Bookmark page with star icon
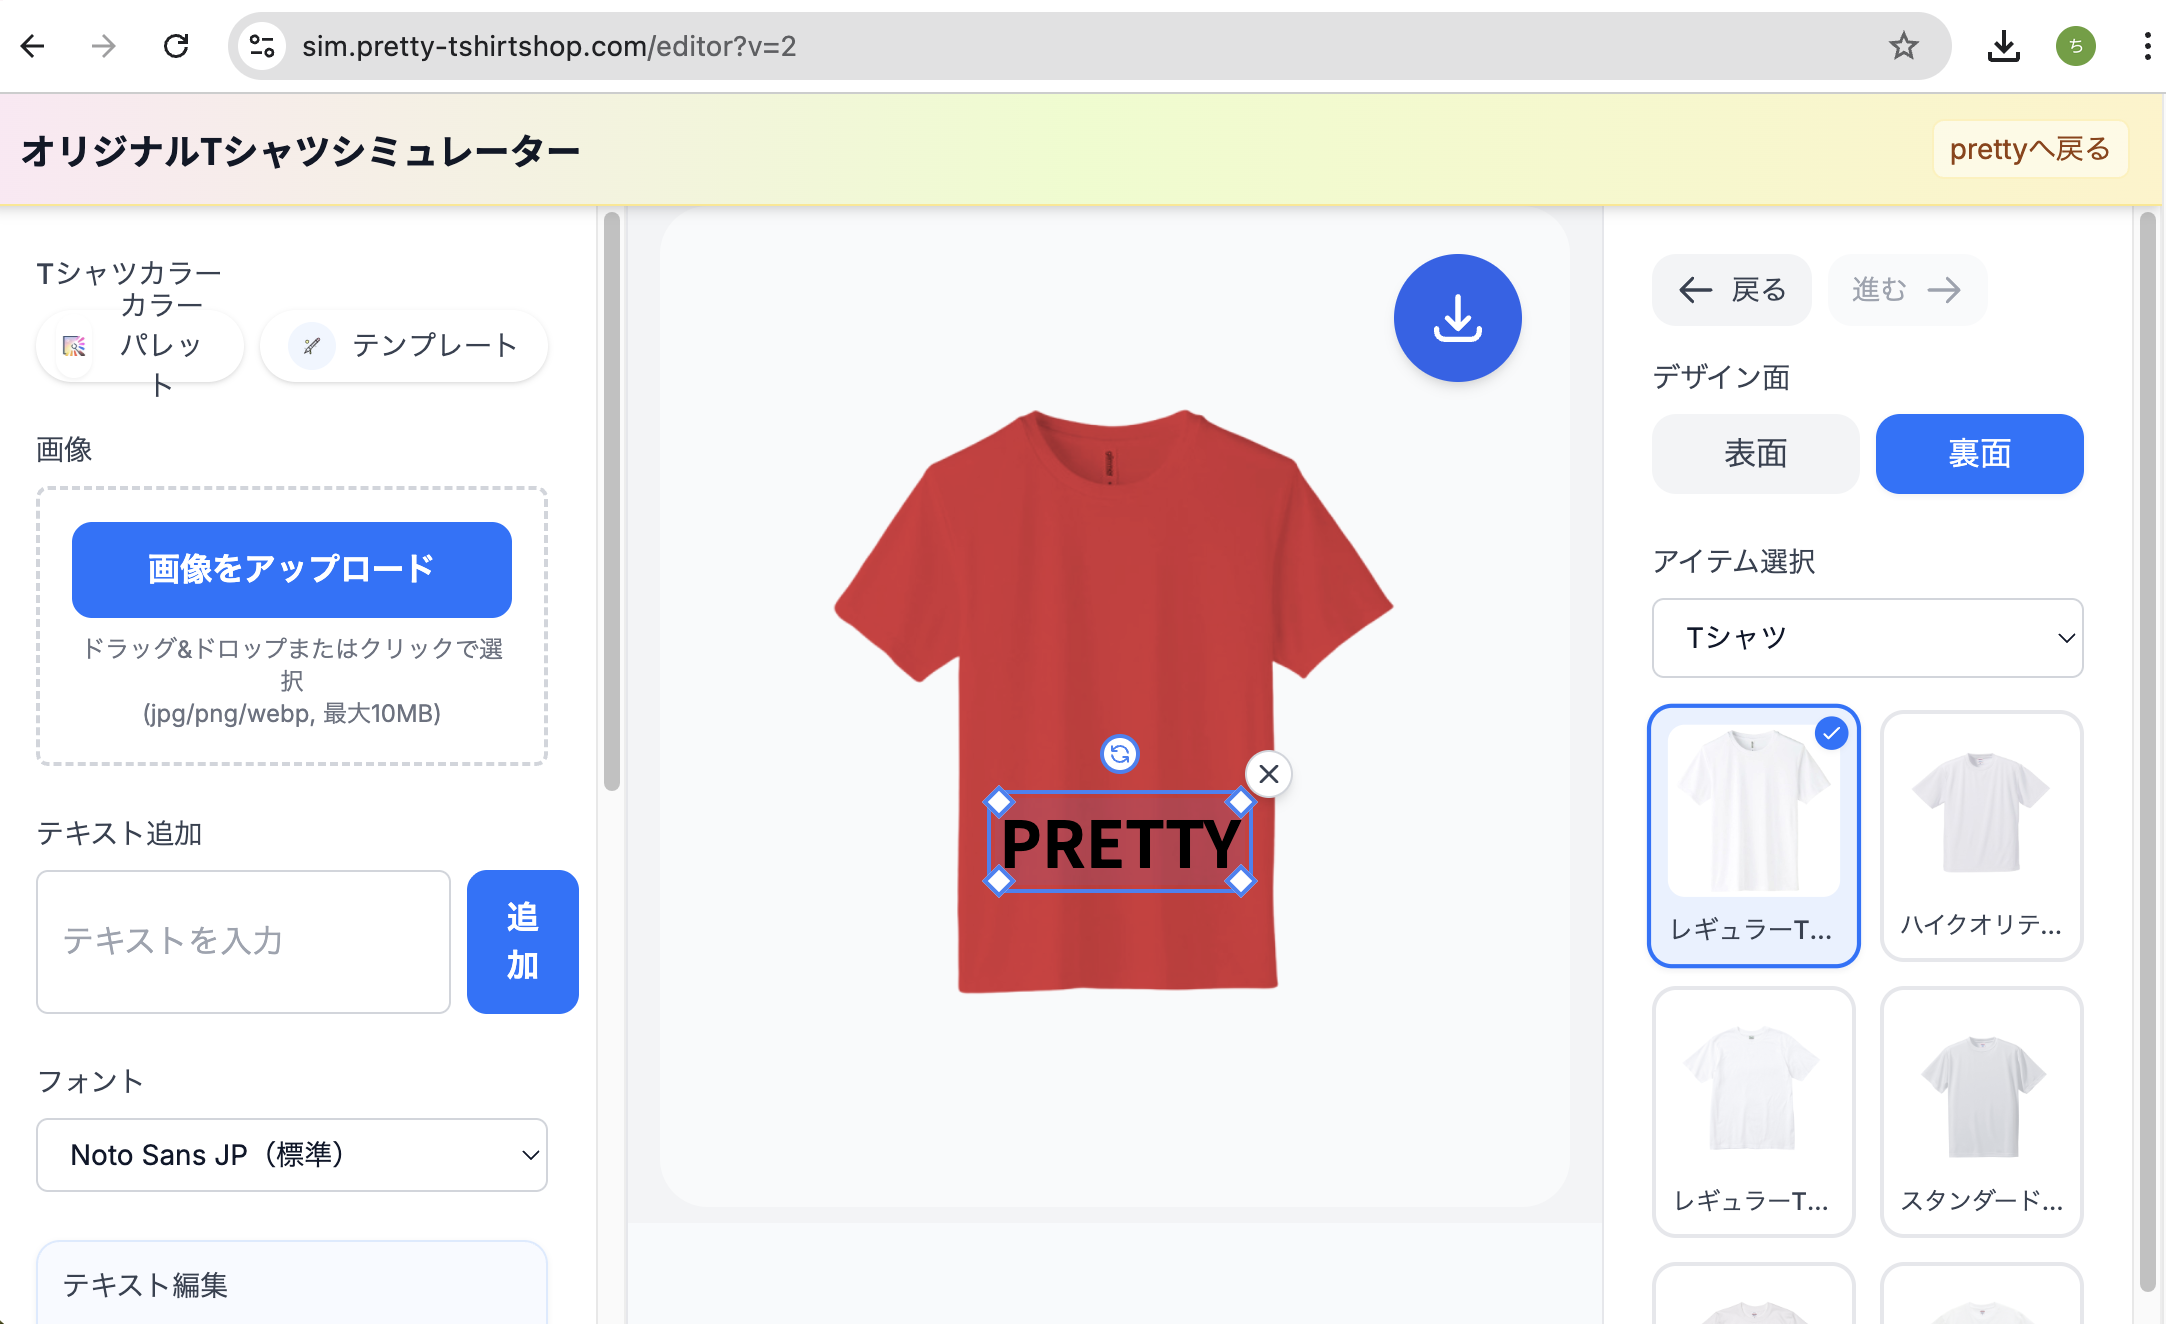2166x1324 pixels. 1903,46
